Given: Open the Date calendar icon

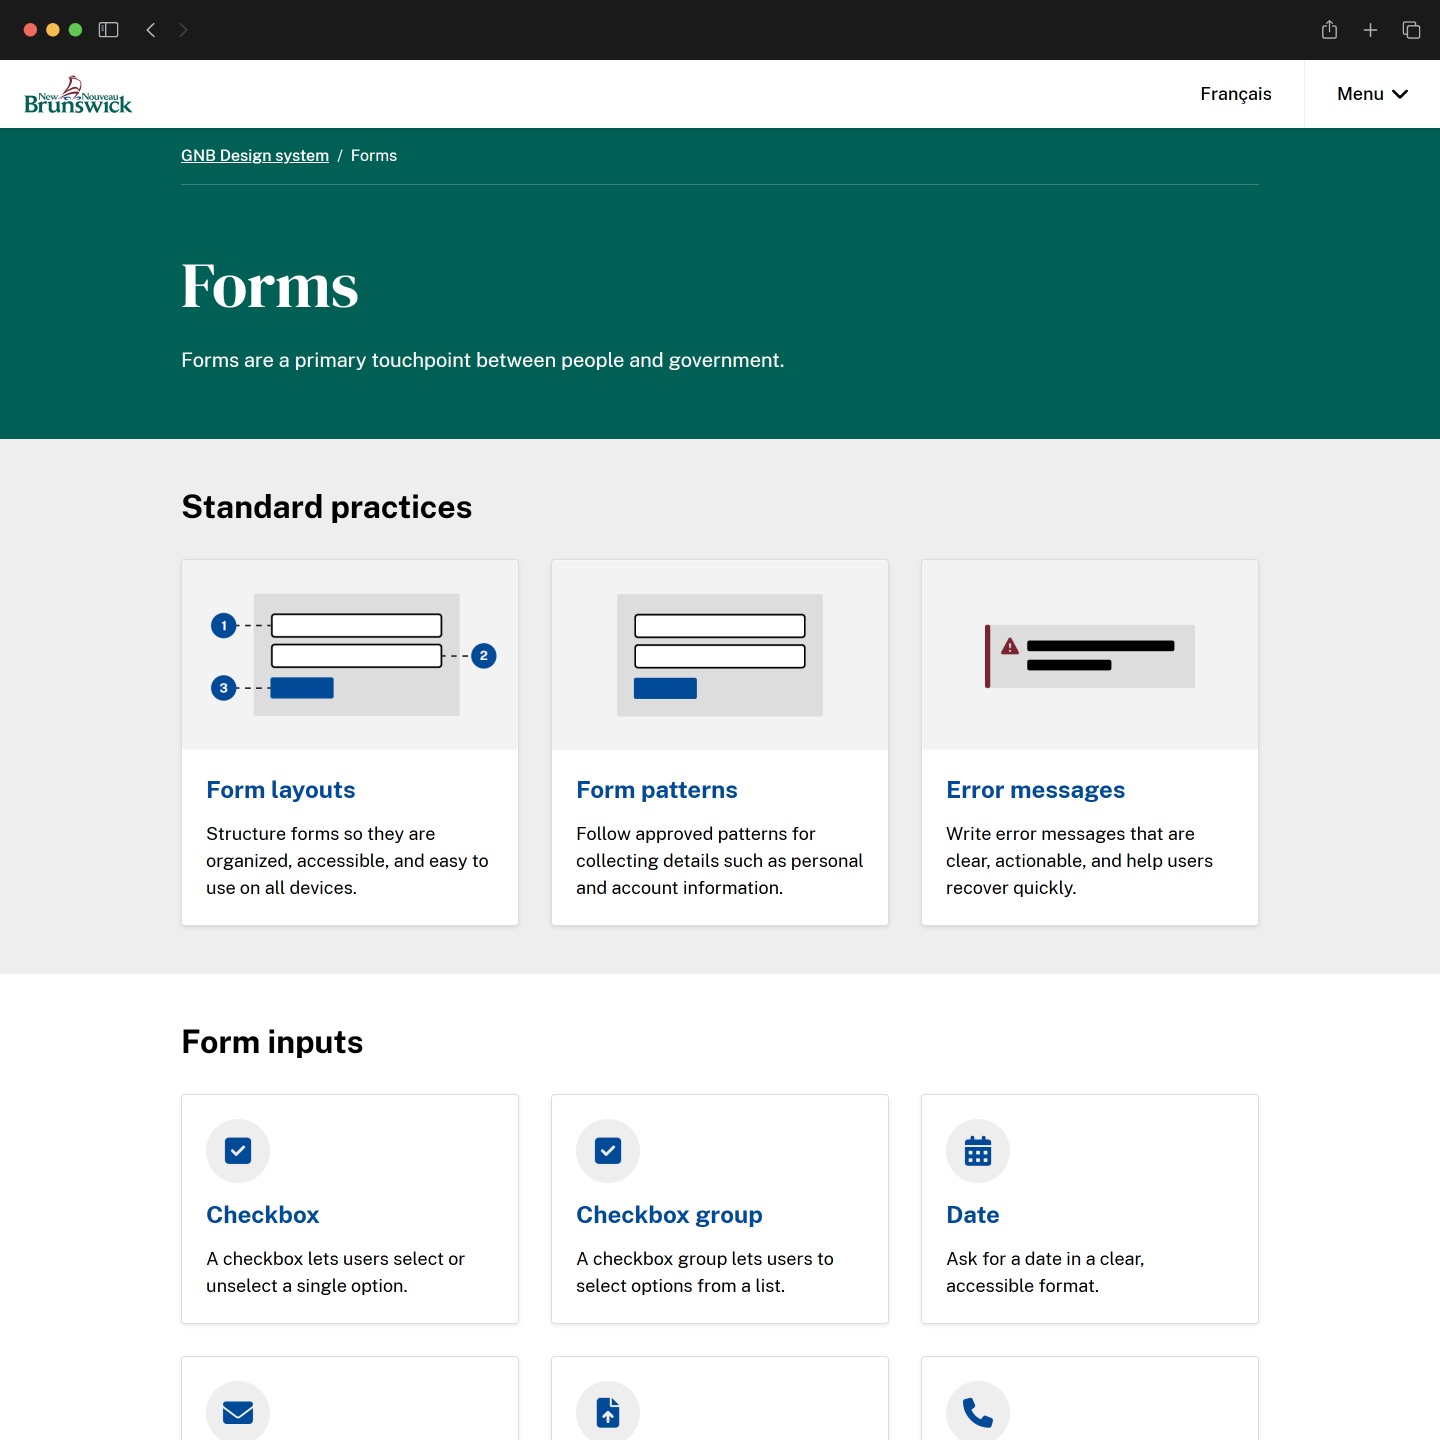Looking at the screenshot, I should tap(977, 1151).
